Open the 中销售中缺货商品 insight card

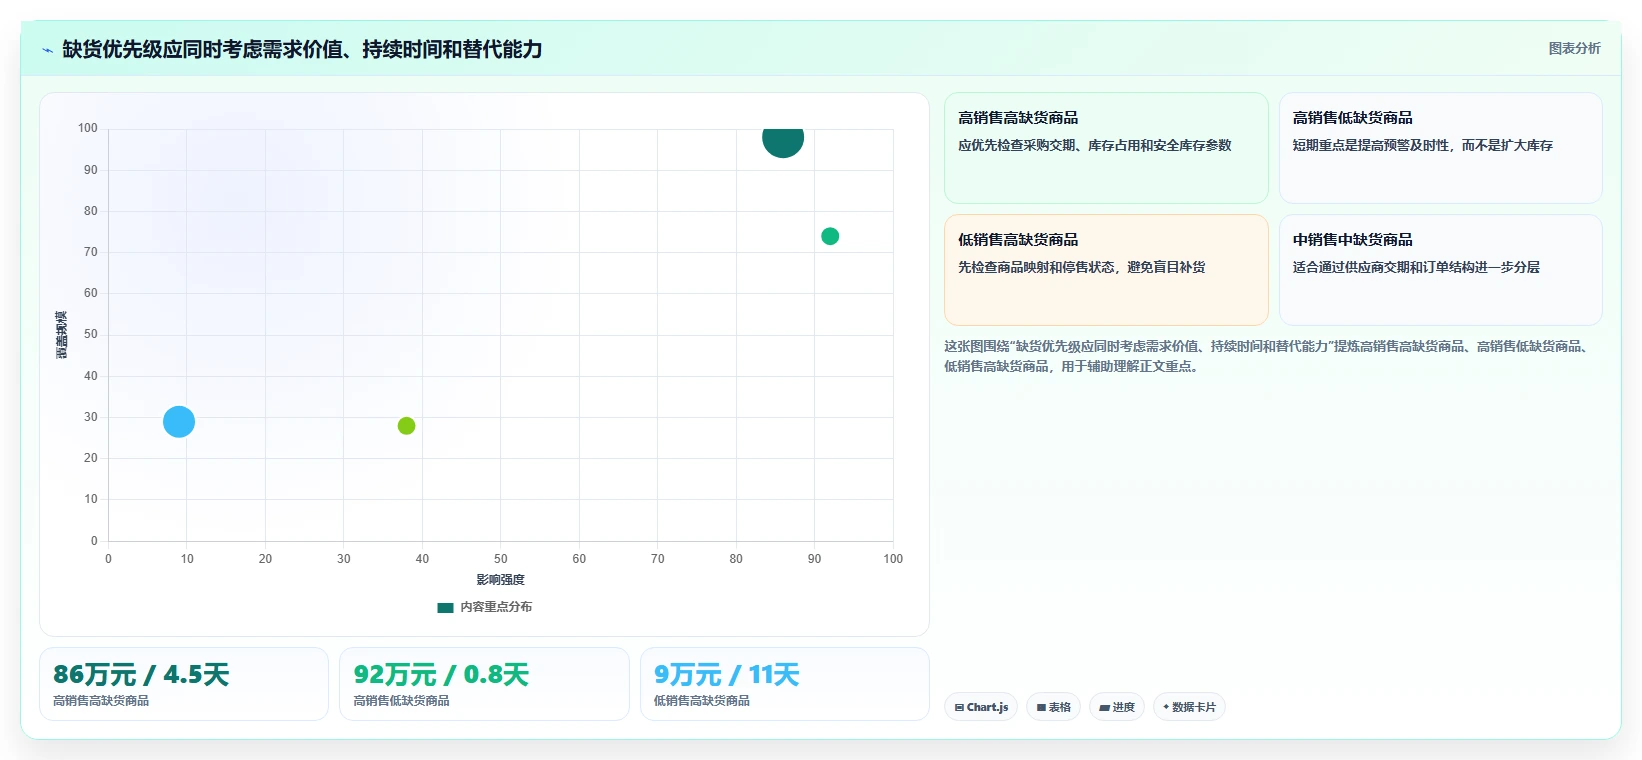(1440, 270)
